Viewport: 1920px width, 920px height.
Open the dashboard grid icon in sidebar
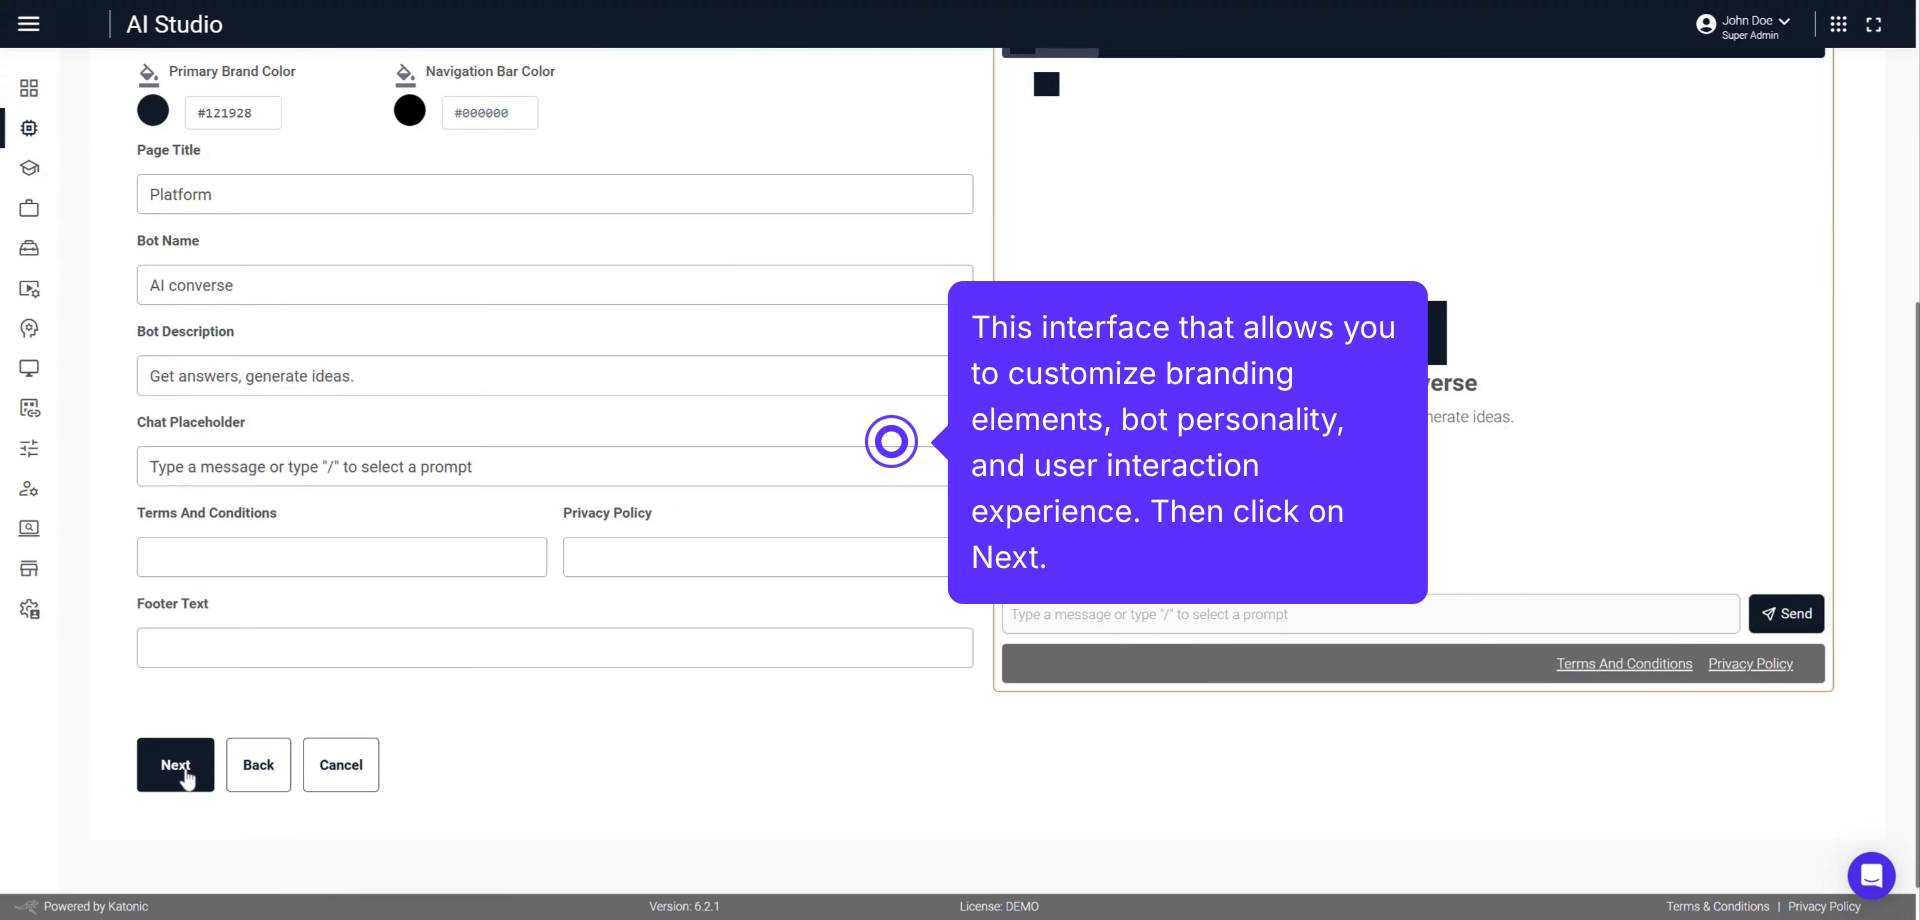tap(30, 88)
